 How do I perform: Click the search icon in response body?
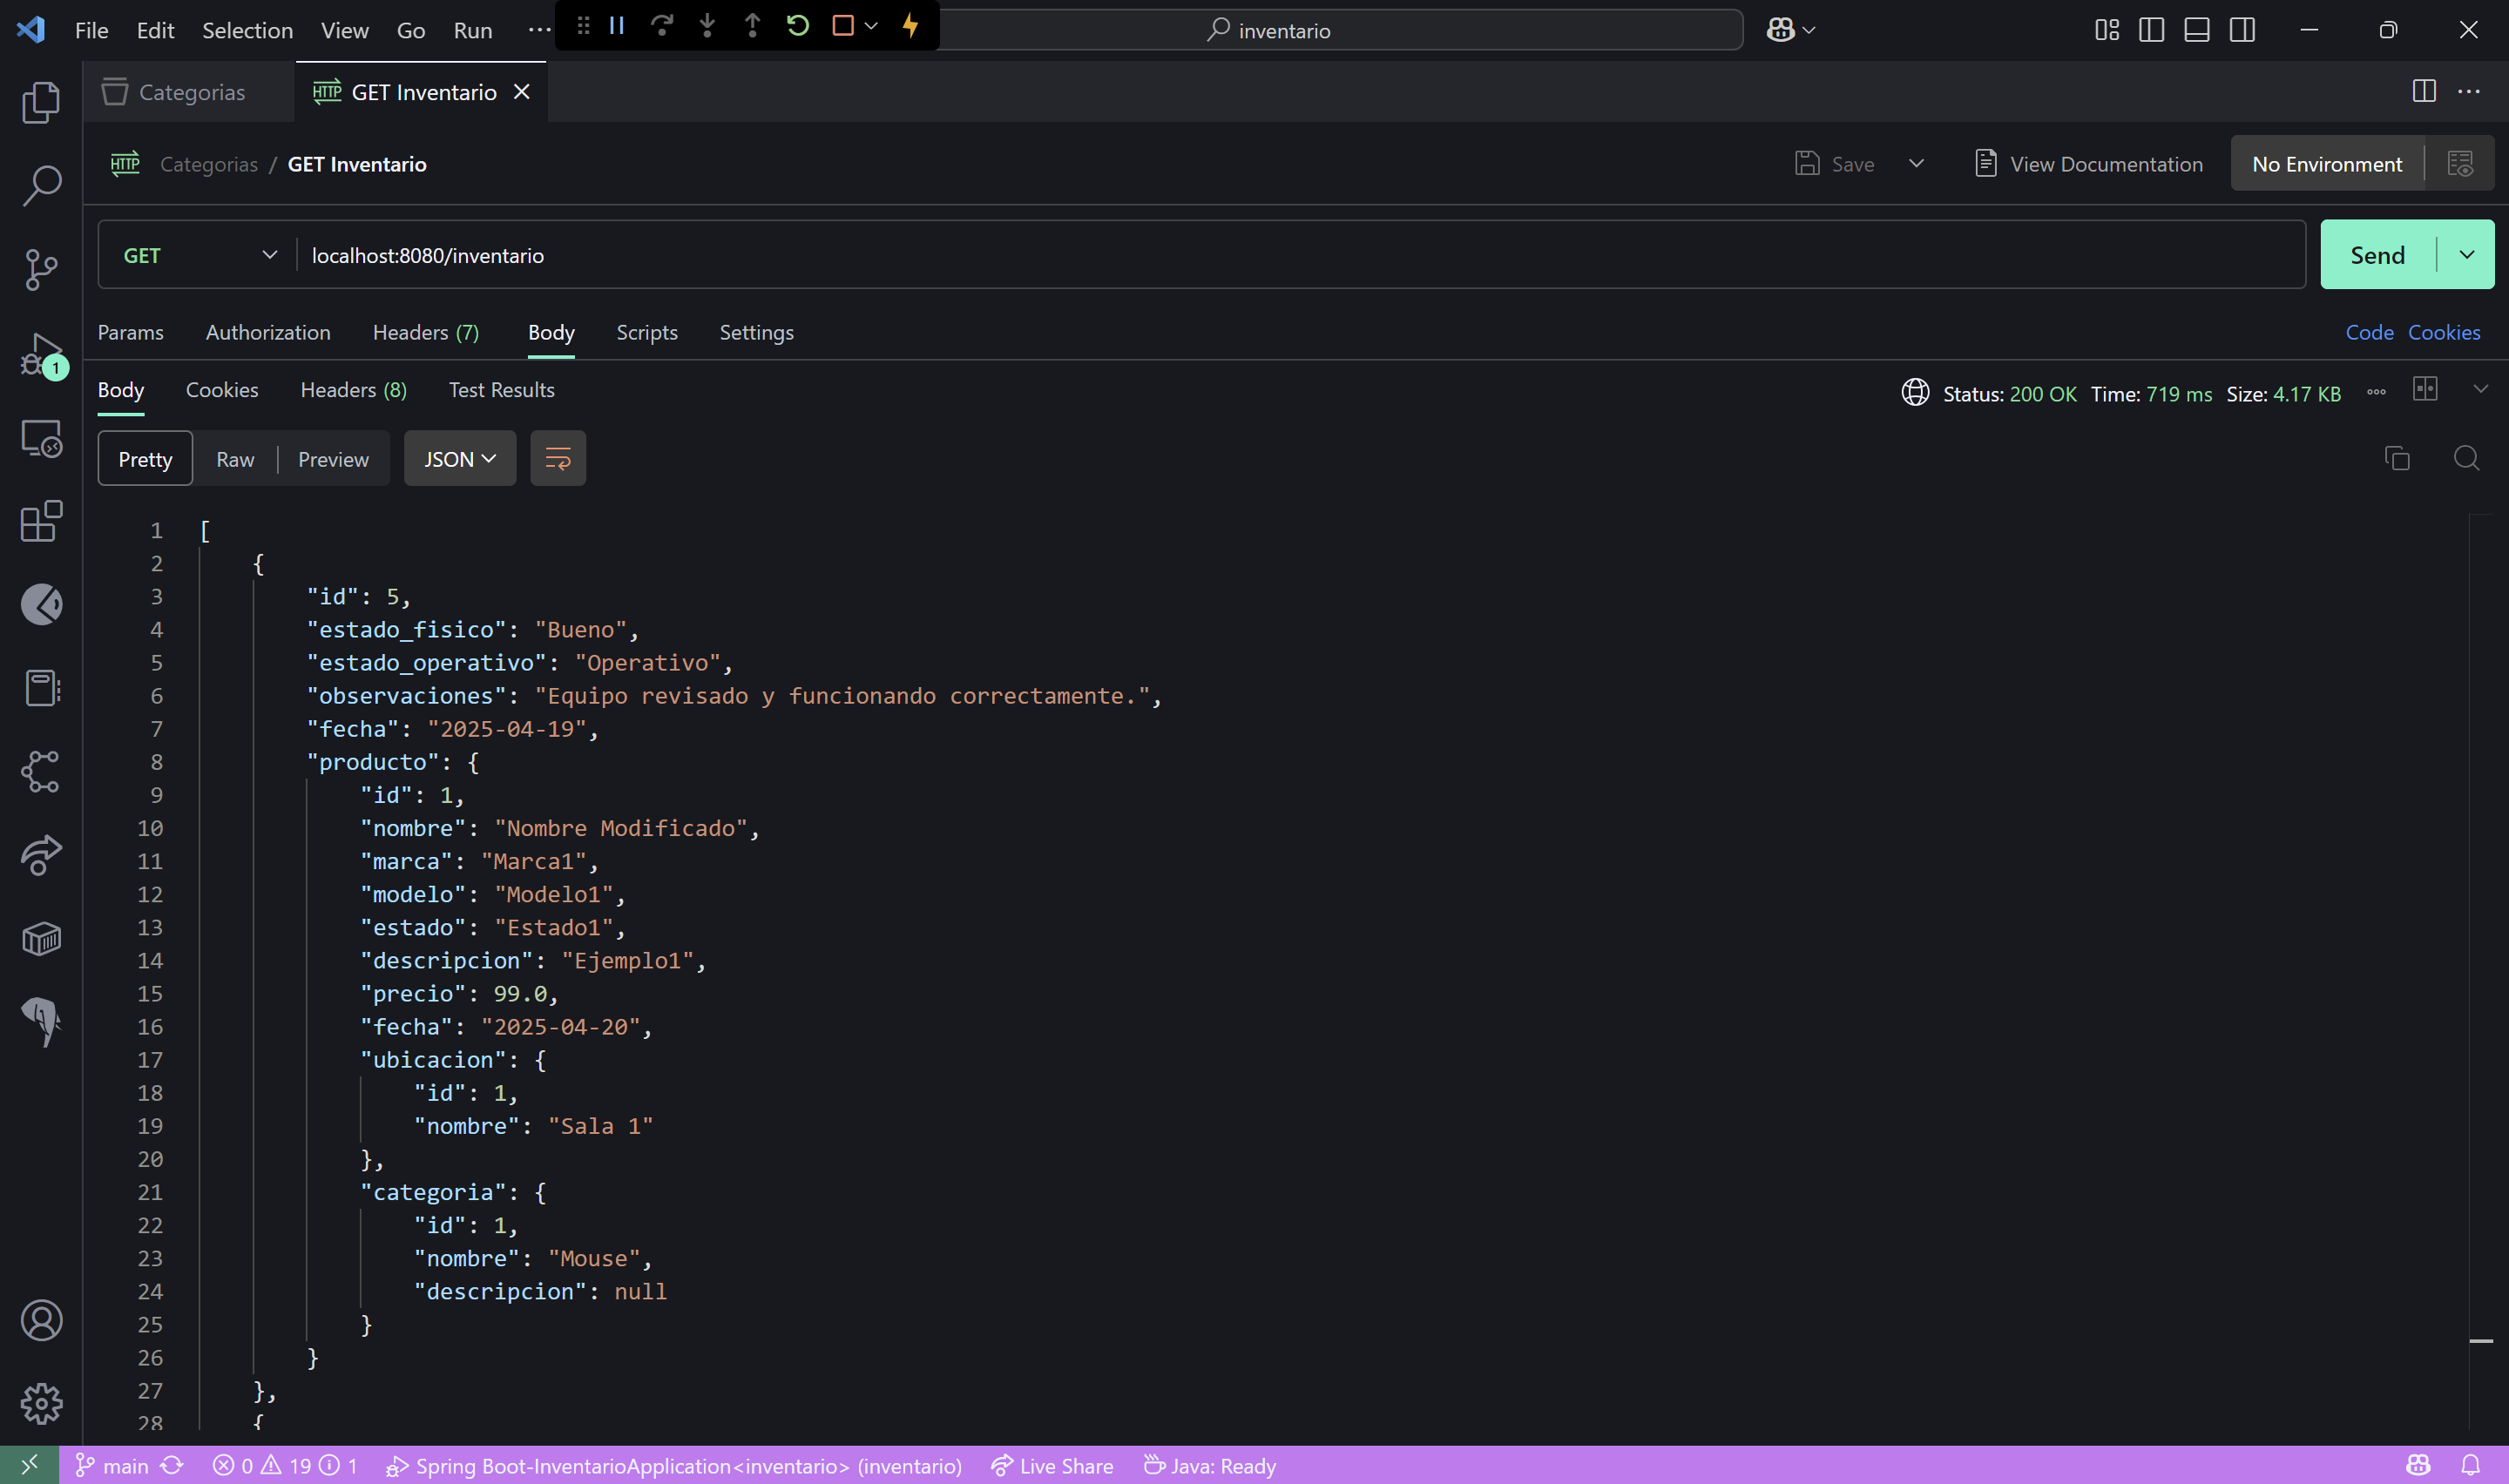[2466, 458]
